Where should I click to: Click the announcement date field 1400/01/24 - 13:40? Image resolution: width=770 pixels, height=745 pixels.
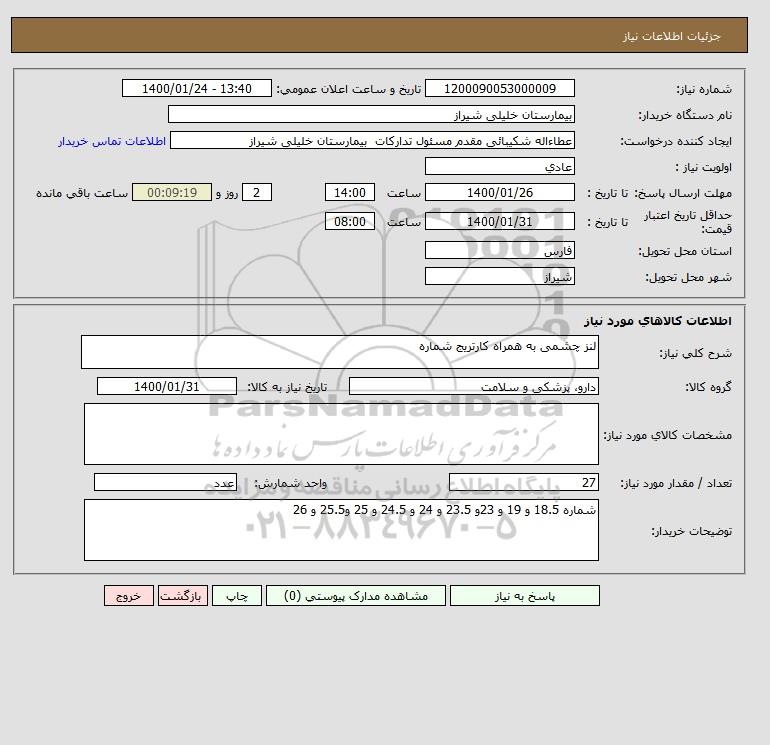(196, 88)
